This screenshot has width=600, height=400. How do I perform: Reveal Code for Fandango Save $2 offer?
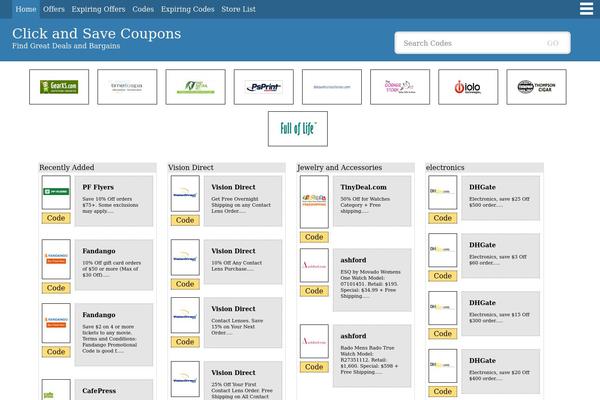click(56, 352)
